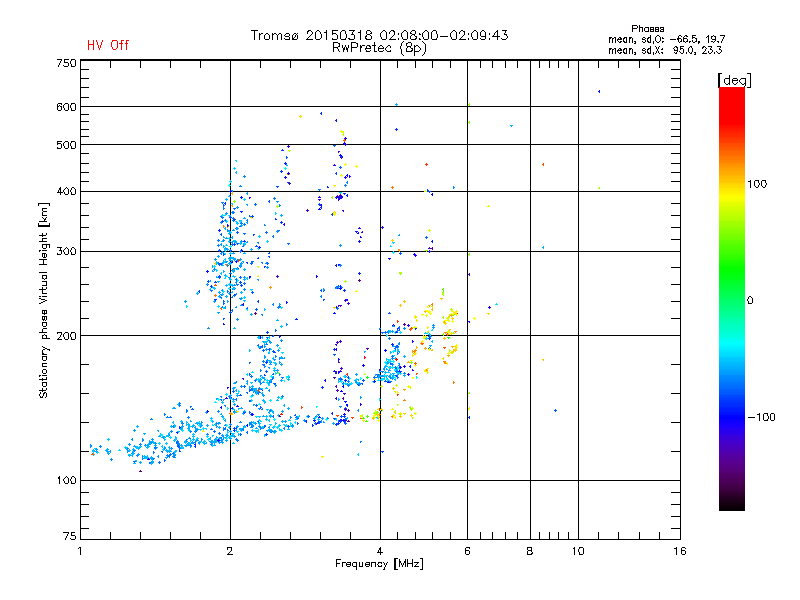This screenshot has height=600, width=800.
Task: Click the x-axis label '2'
Action: coord(230,551)
